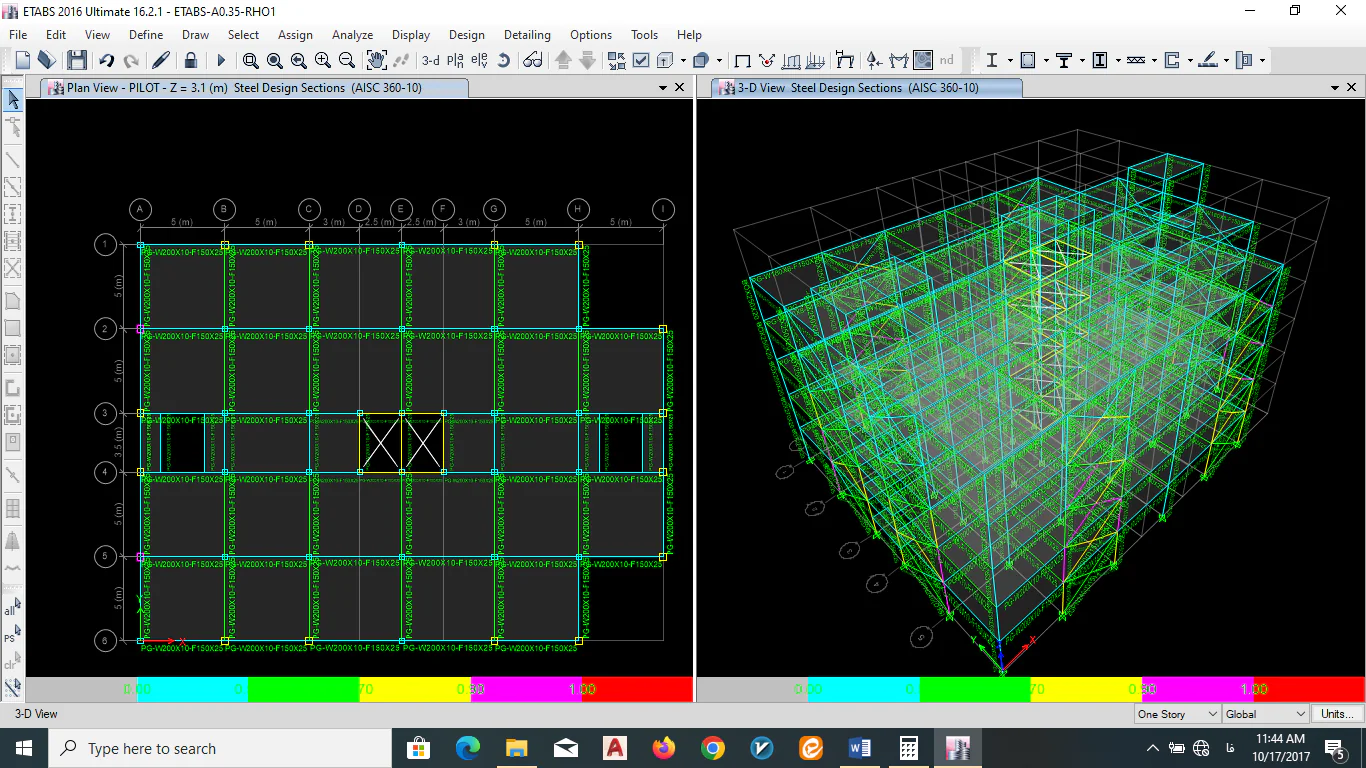
Task: Open the Analyze menu
Action: point(352,35)
